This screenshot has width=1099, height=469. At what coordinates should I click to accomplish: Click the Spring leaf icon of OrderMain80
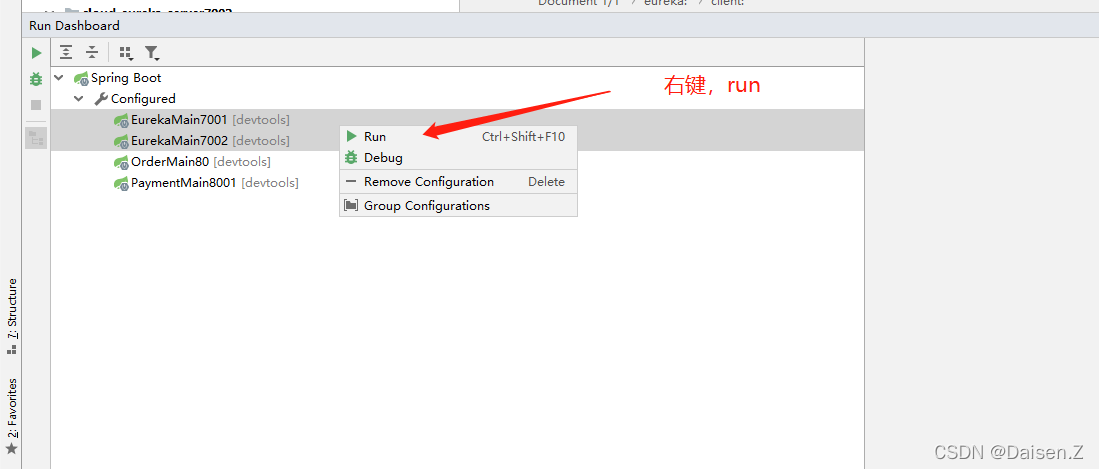tap(121, 163)
